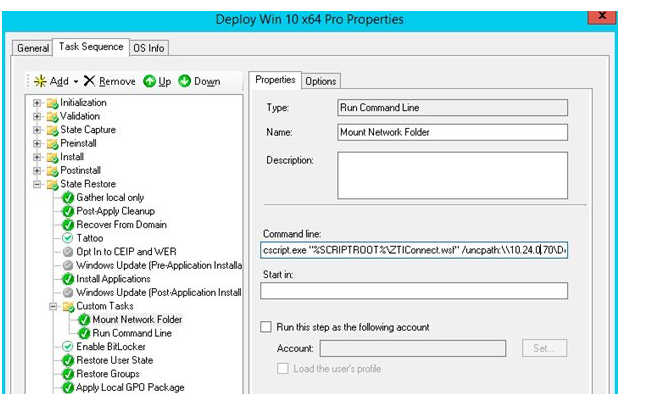
Task: Click the Description text area
Action: click(x=452, y=175)
